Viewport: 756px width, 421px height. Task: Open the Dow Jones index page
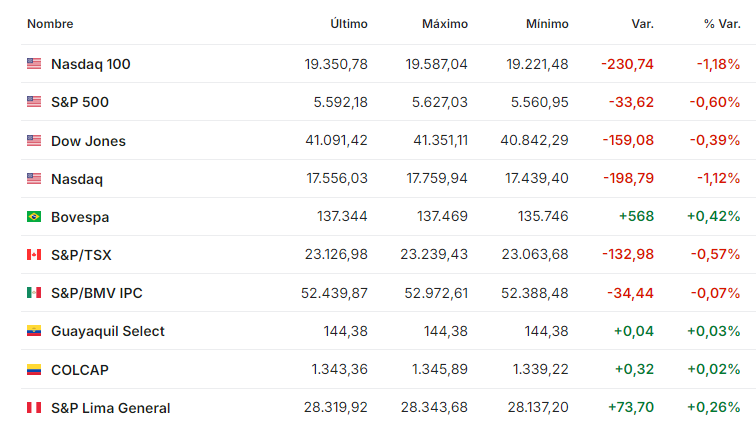pos(88,141)
